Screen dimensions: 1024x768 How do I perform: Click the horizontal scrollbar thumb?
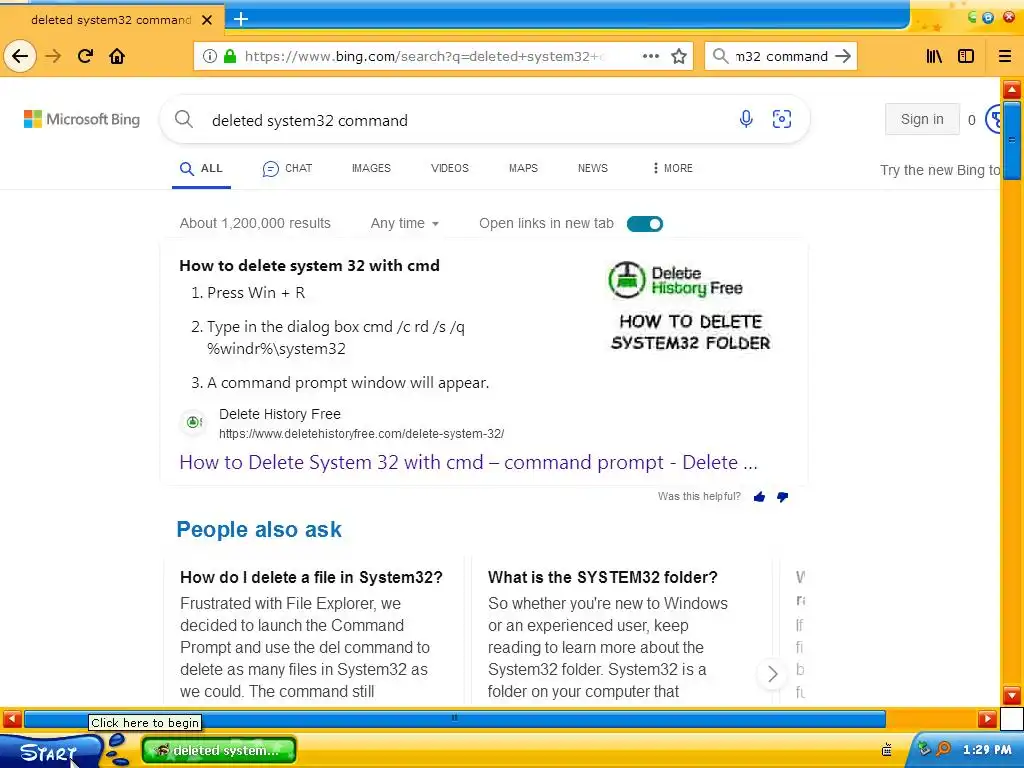(x=455, y=718)
